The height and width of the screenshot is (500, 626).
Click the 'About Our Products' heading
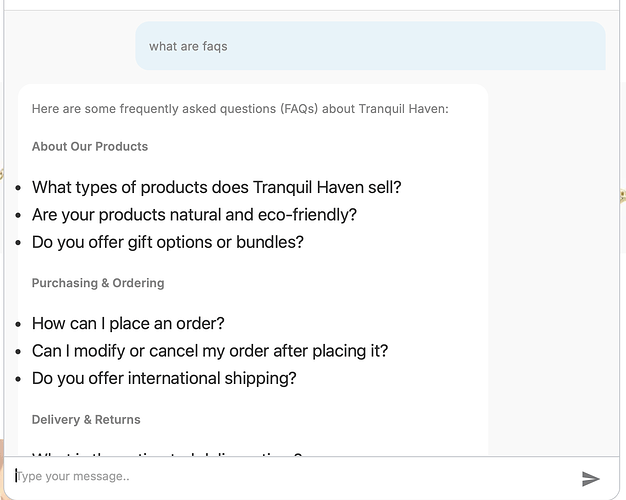coord(90,147)
